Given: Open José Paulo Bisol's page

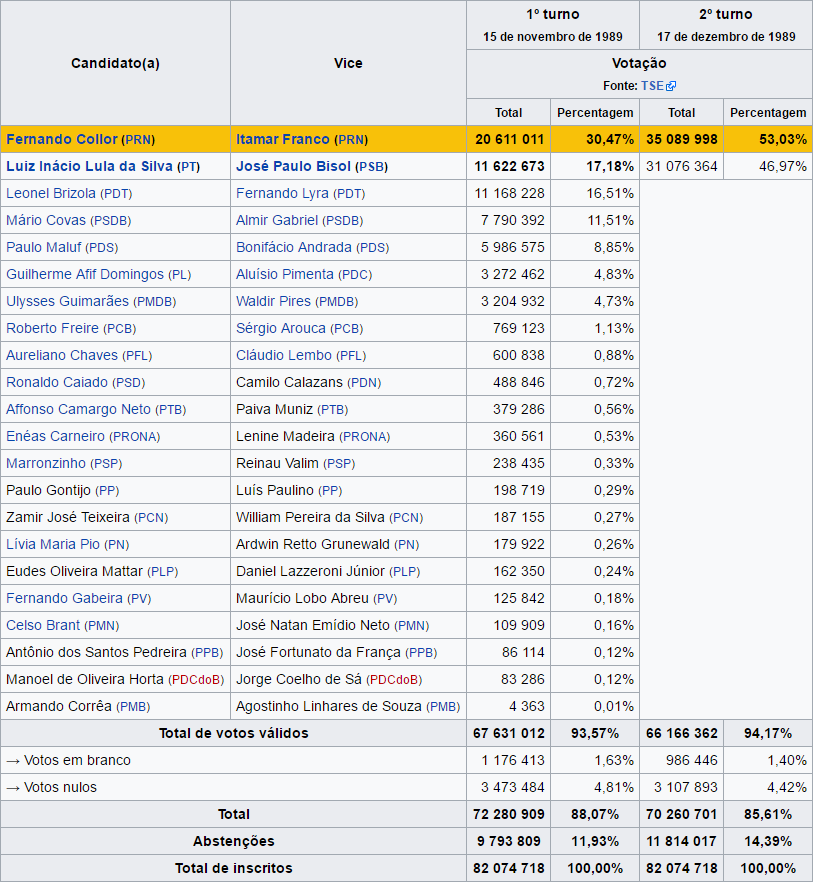Looking at the screenshot, I should point(293,166).
